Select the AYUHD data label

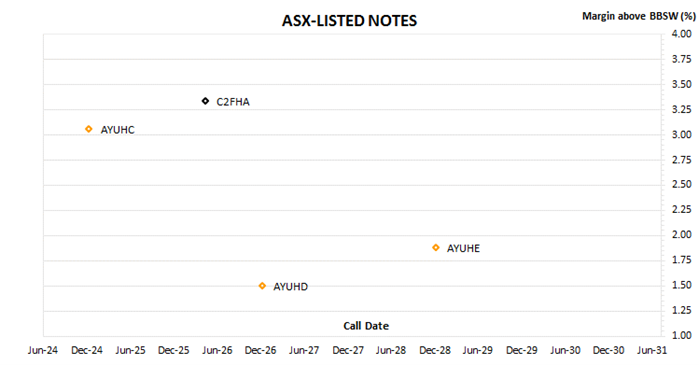coord(291,287)
